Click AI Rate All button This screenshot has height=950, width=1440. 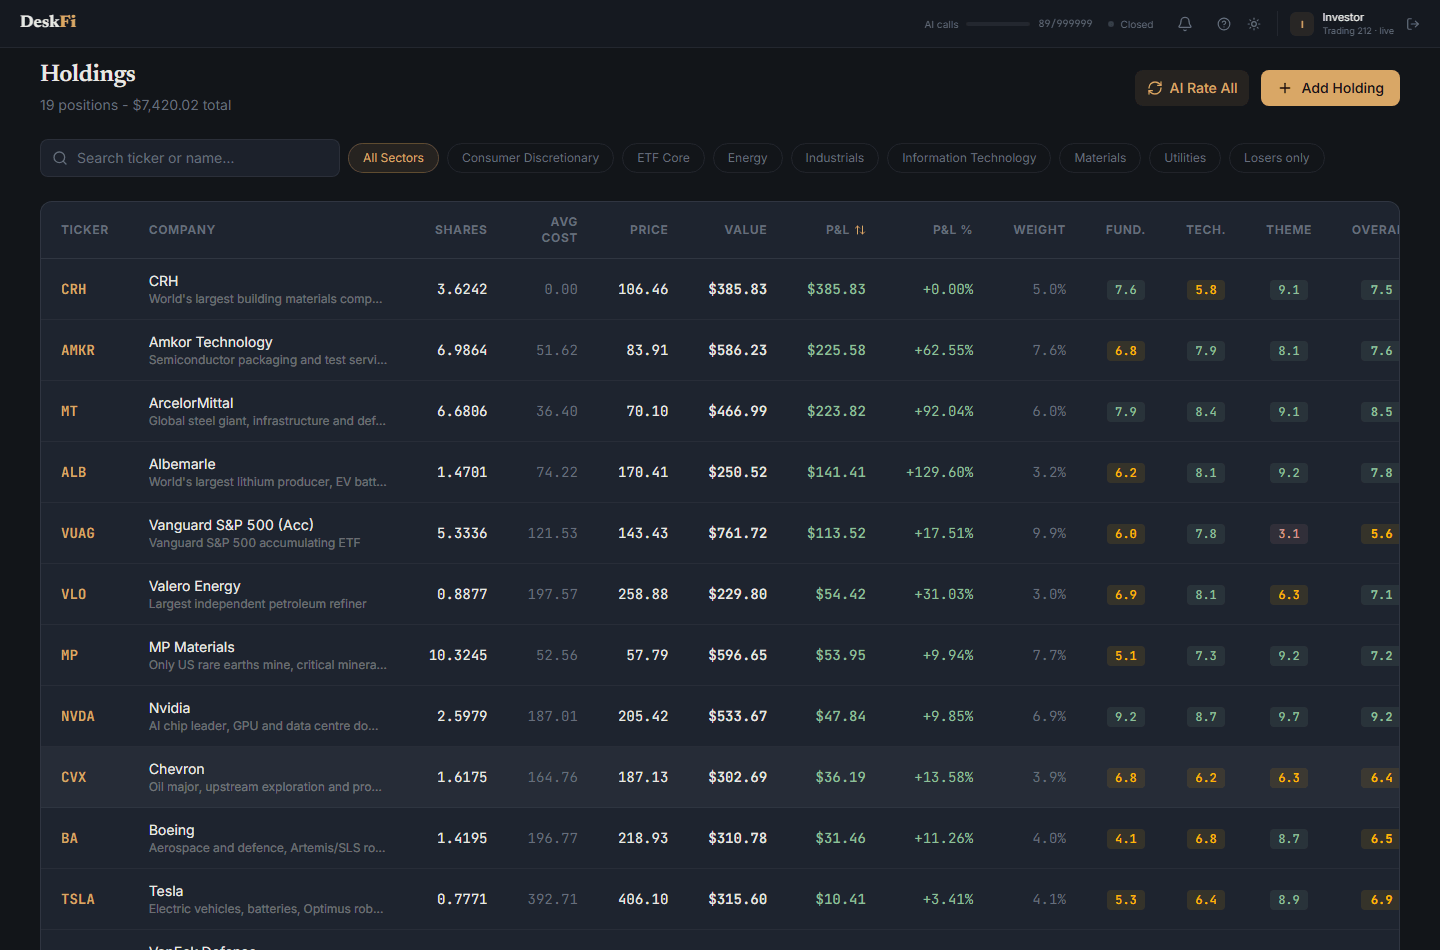(x=1192, y=88)
